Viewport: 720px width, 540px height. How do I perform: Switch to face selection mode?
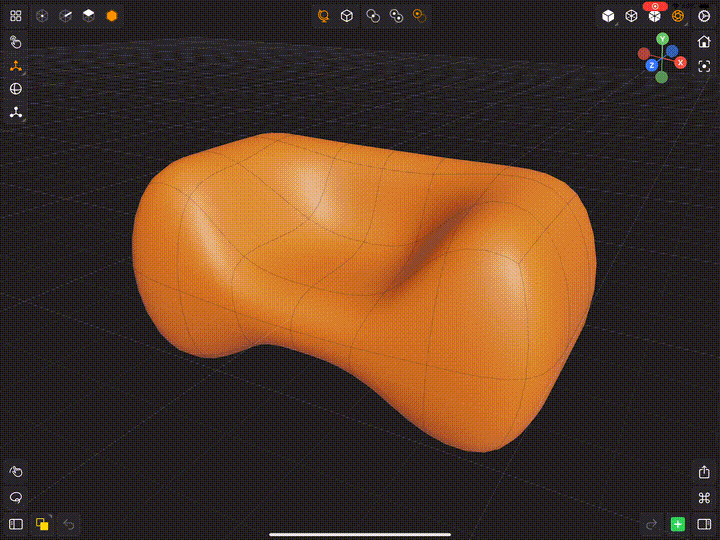(x=89, y=16)
